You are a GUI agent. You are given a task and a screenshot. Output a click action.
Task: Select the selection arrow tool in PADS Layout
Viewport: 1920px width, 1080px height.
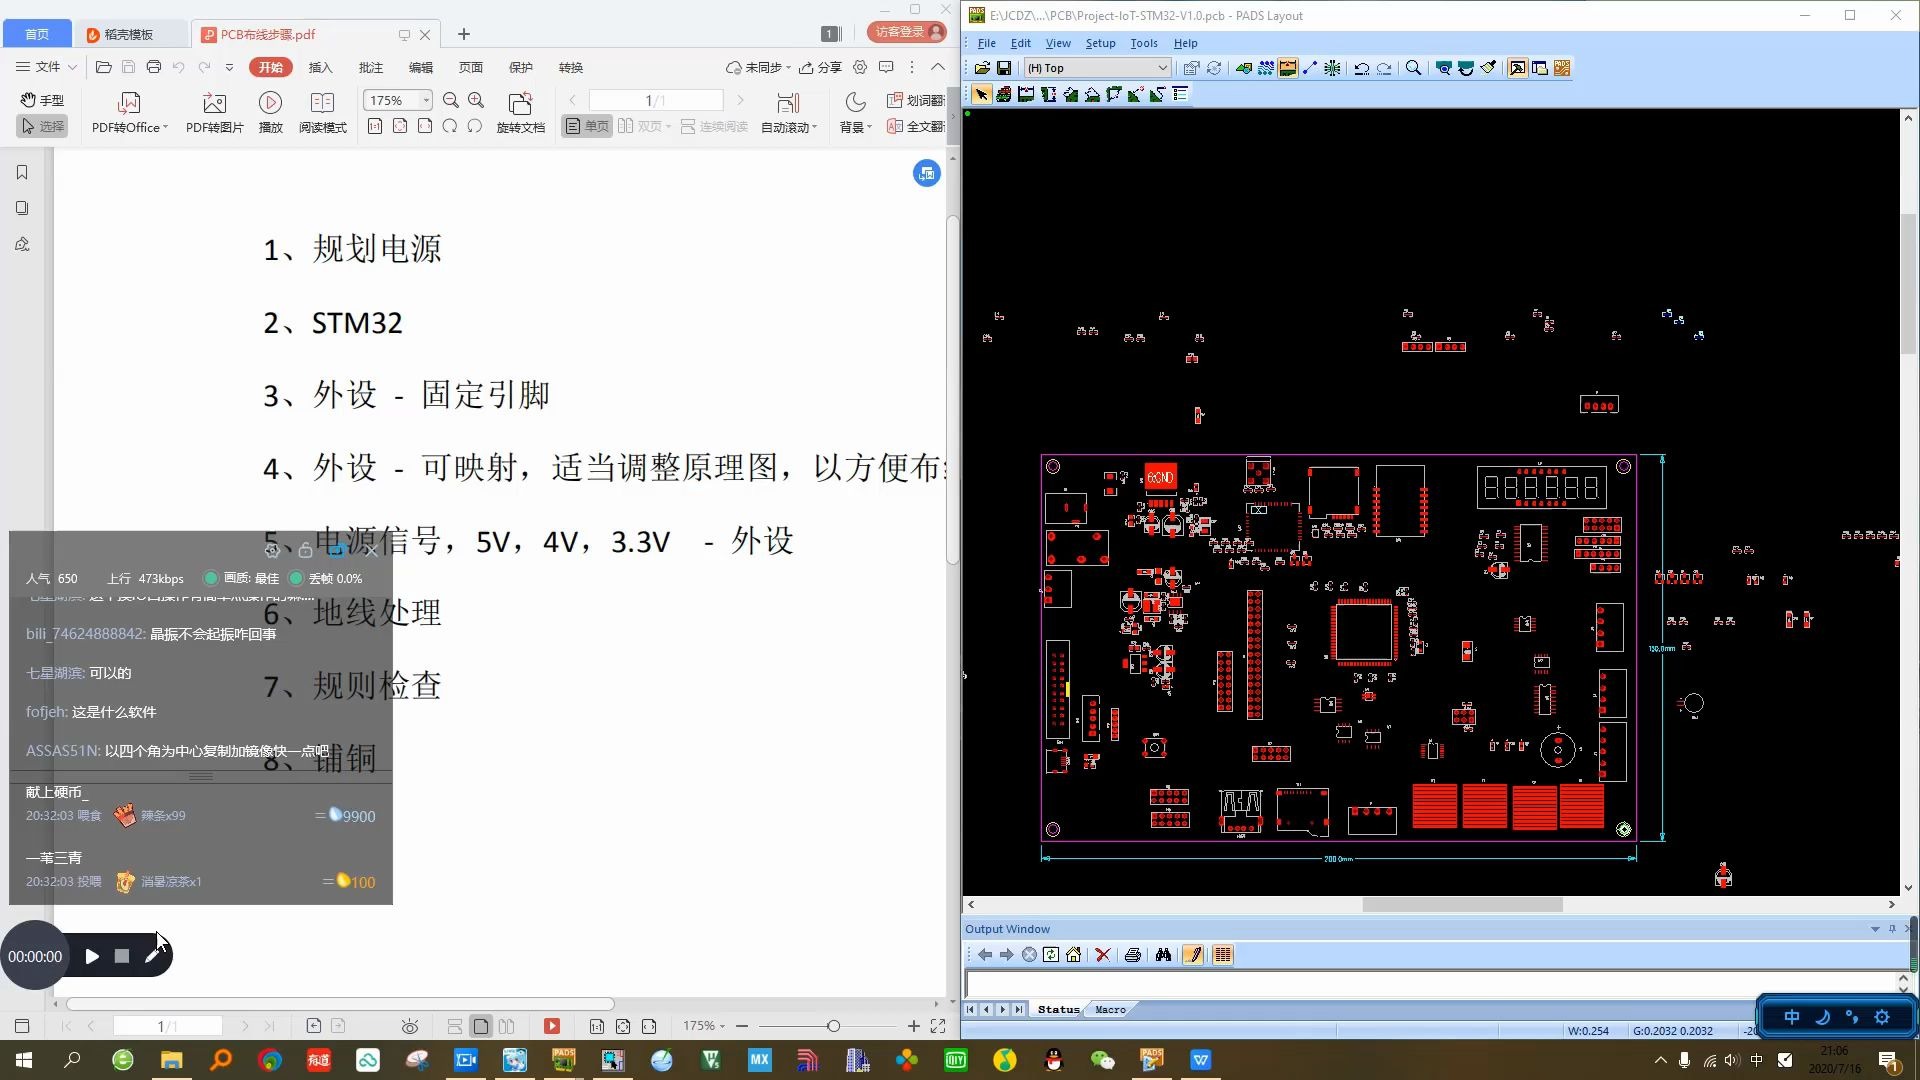982,94
